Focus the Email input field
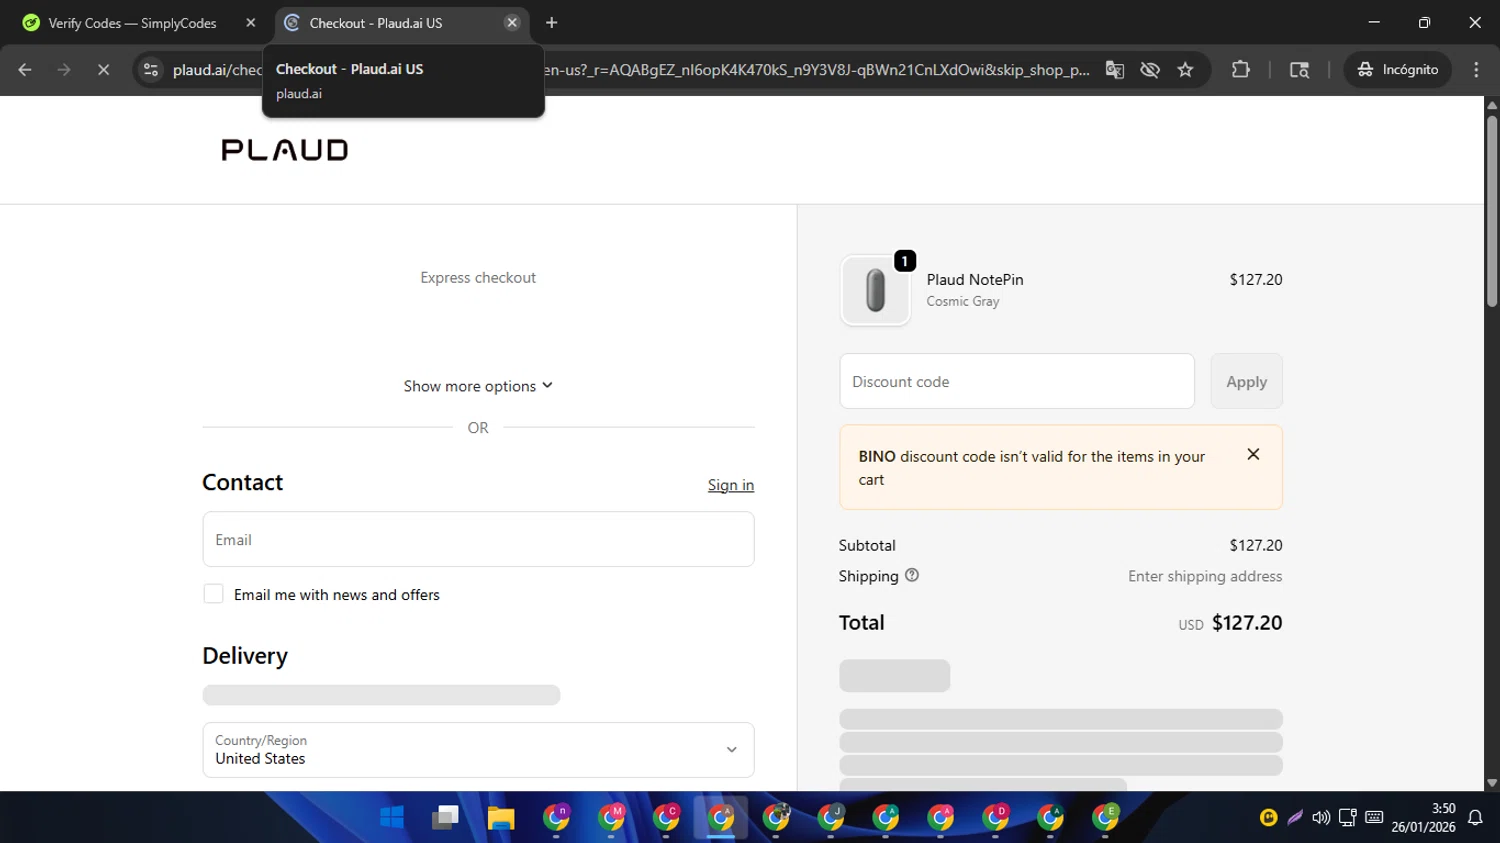Image resolution: width=1500 pixels, height=843 pixels. (x=478, y=539)
